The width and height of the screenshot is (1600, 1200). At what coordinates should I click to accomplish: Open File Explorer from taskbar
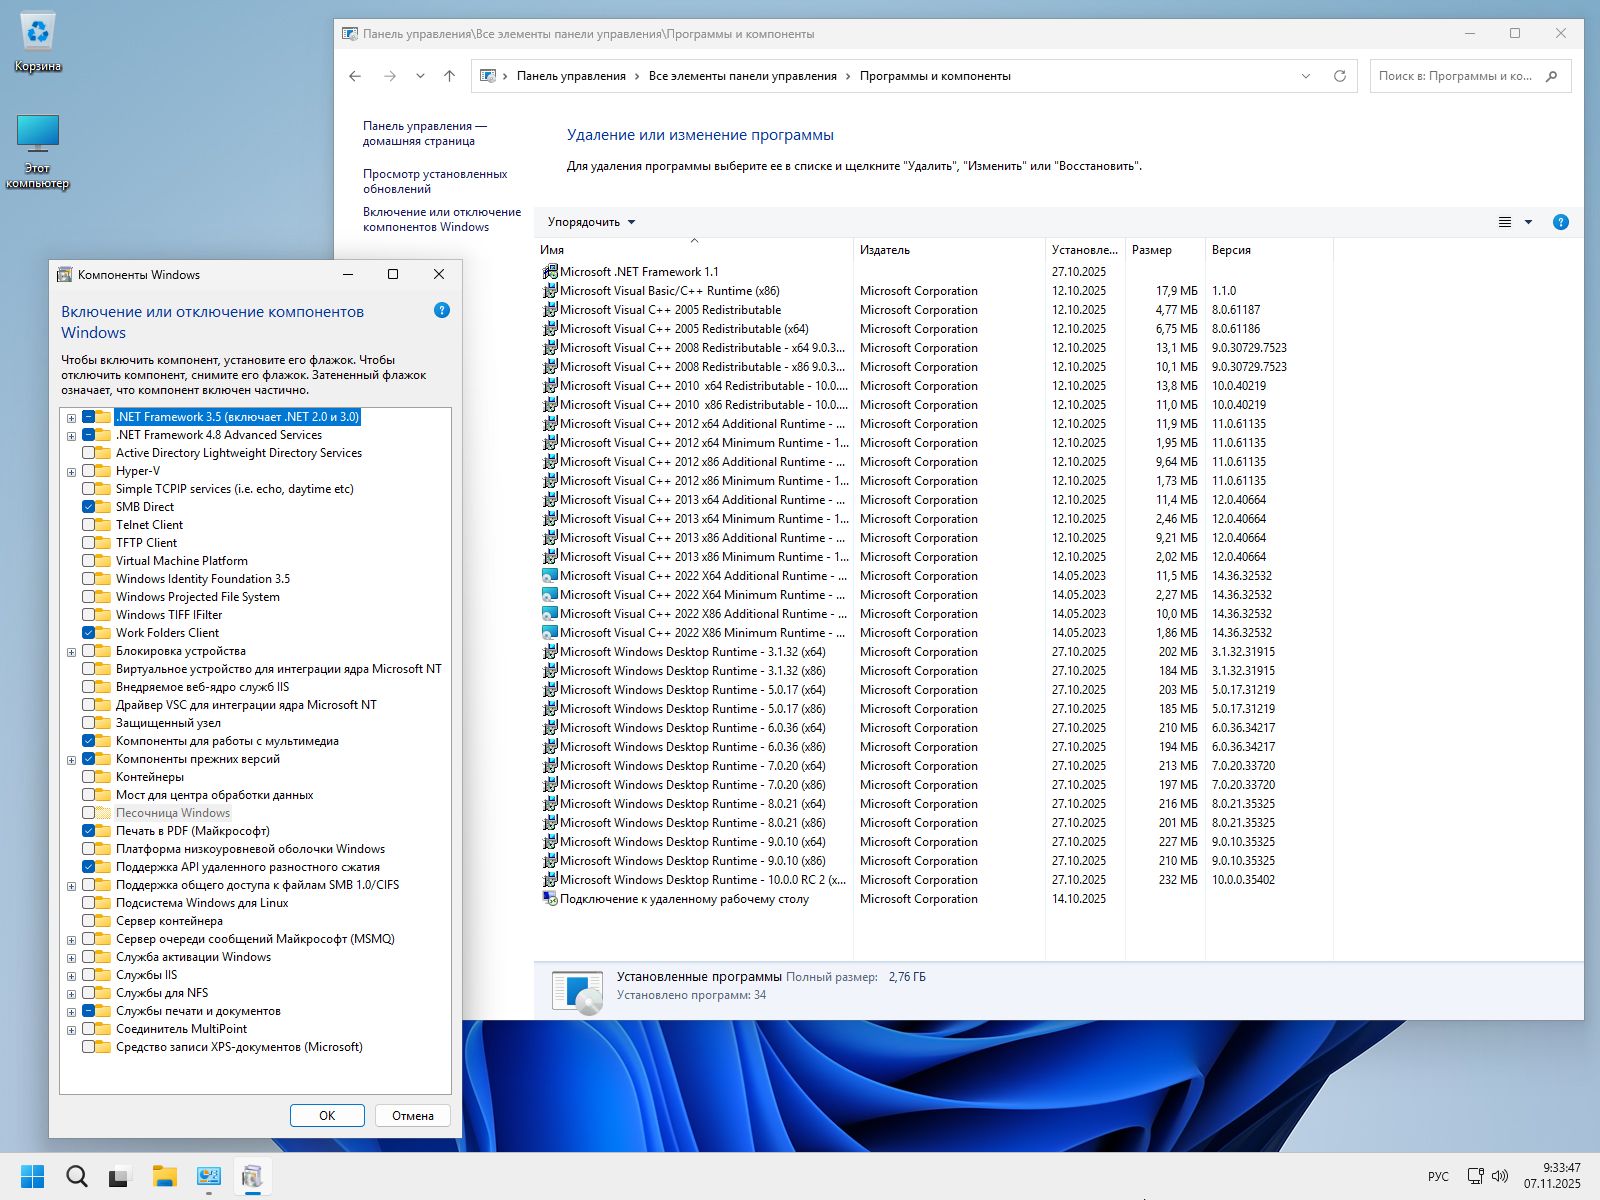click(164, 1176)
